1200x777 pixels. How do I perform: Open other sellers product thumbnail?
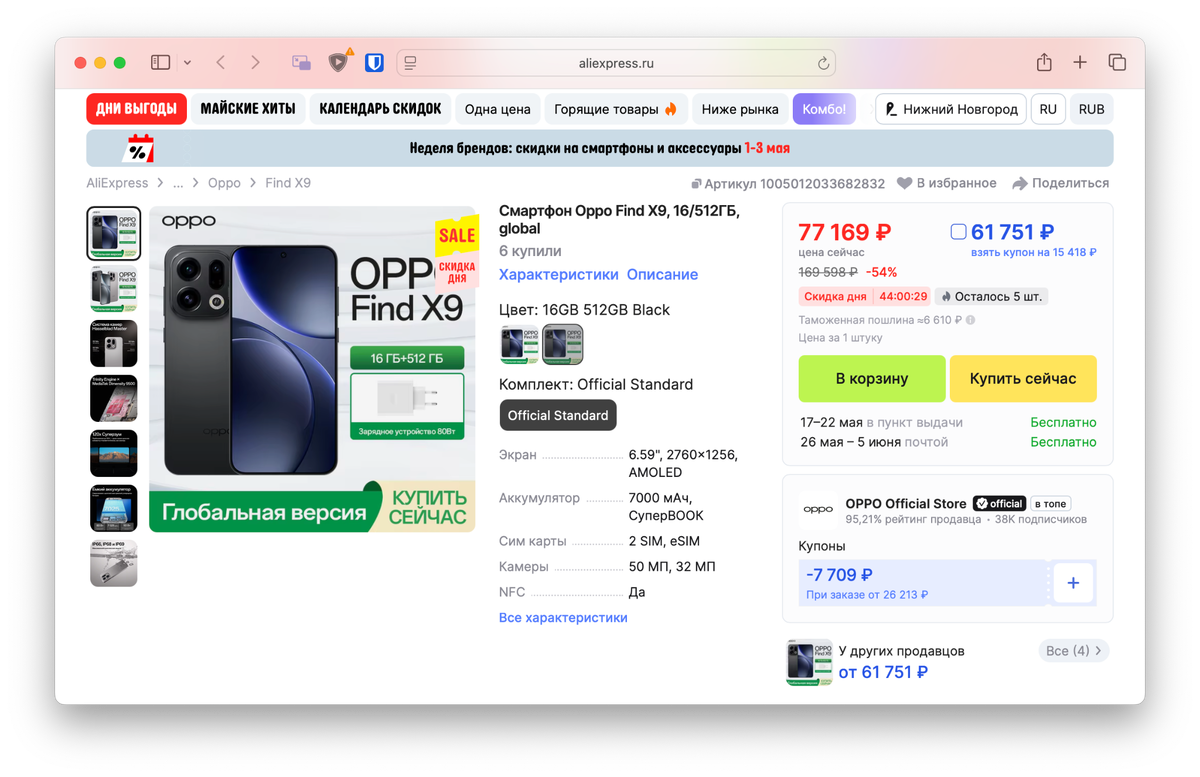[x=809, y=662]
